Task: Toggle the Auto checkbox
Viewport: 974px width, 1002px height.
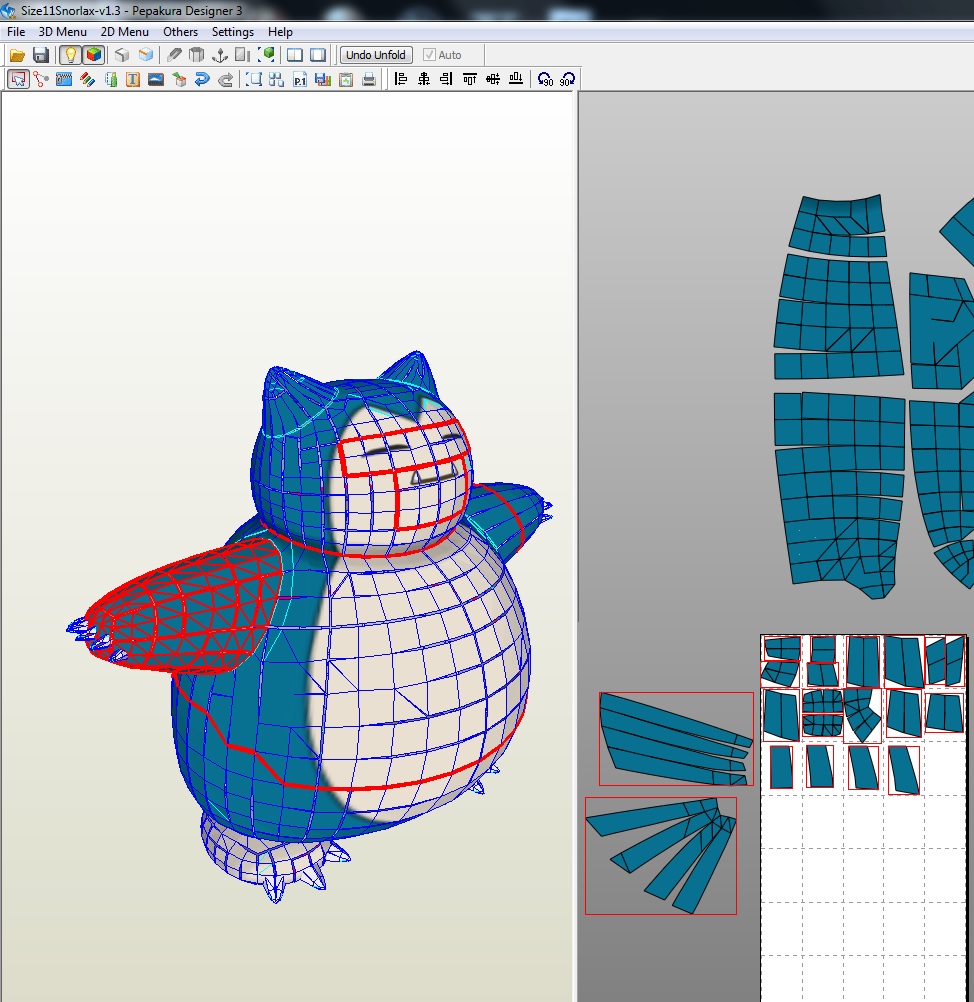Action: tap(429, 55)
